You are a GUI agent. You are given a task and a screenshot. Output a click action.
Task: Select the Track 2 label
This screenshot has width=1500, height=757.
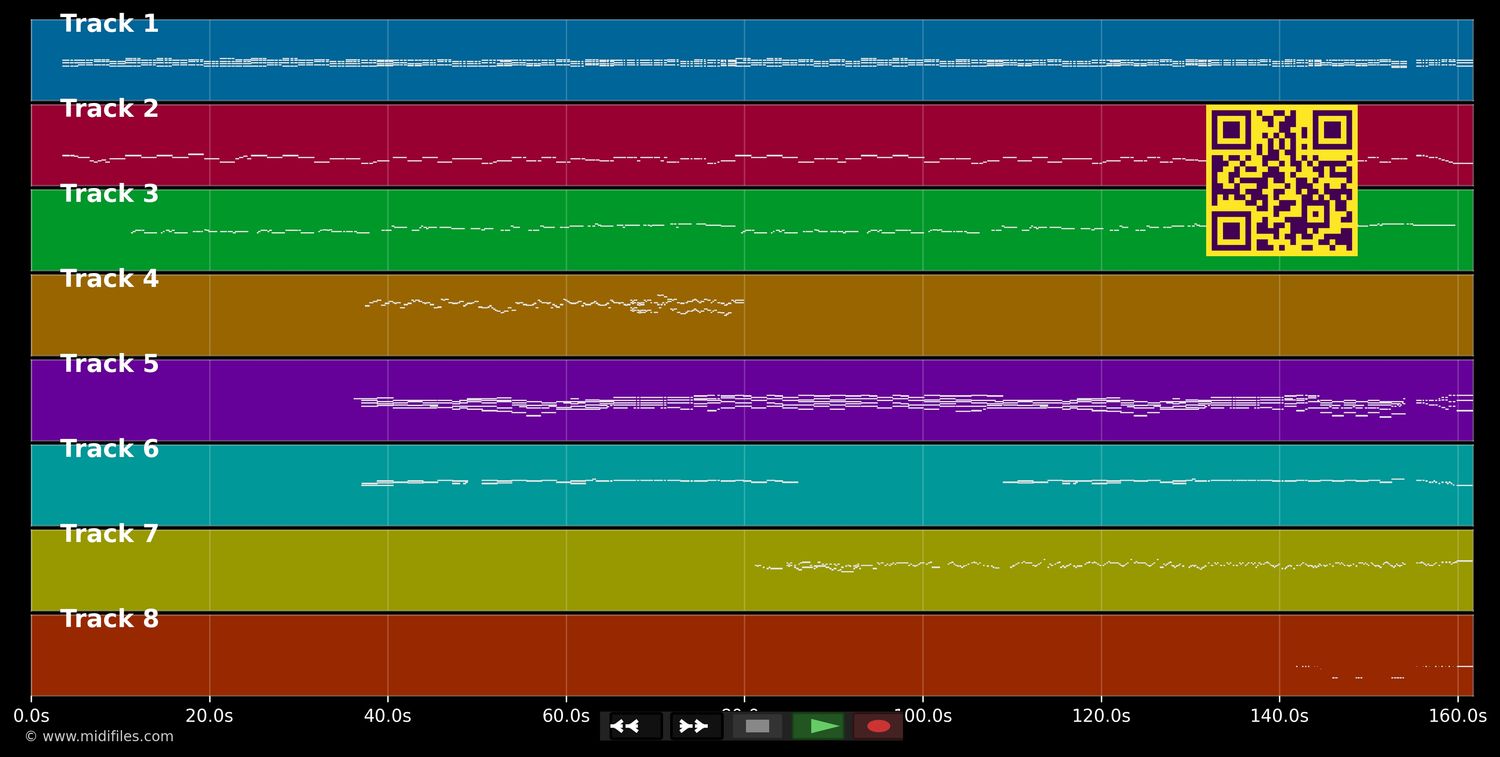coord(109,109)
